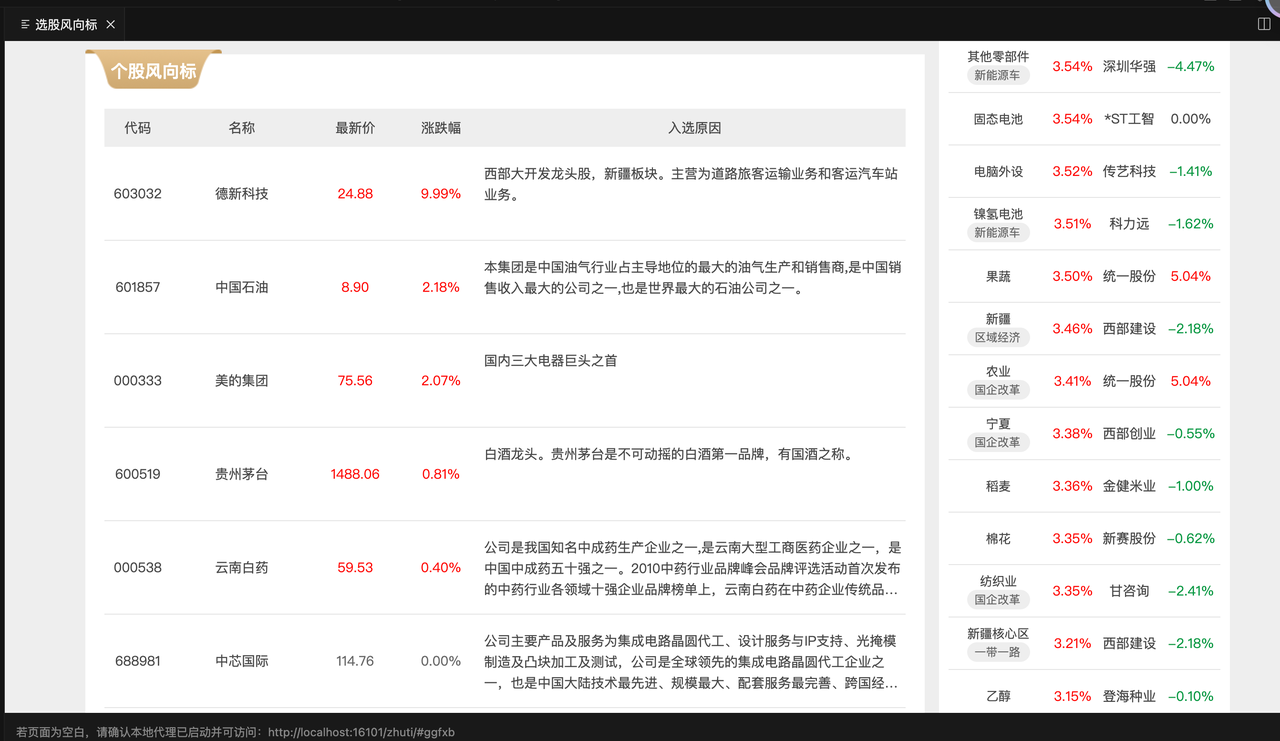Screen dimensions: 1280x741
Task: Open the localhost:16101 URL in status bar
Action: [361, 732]
